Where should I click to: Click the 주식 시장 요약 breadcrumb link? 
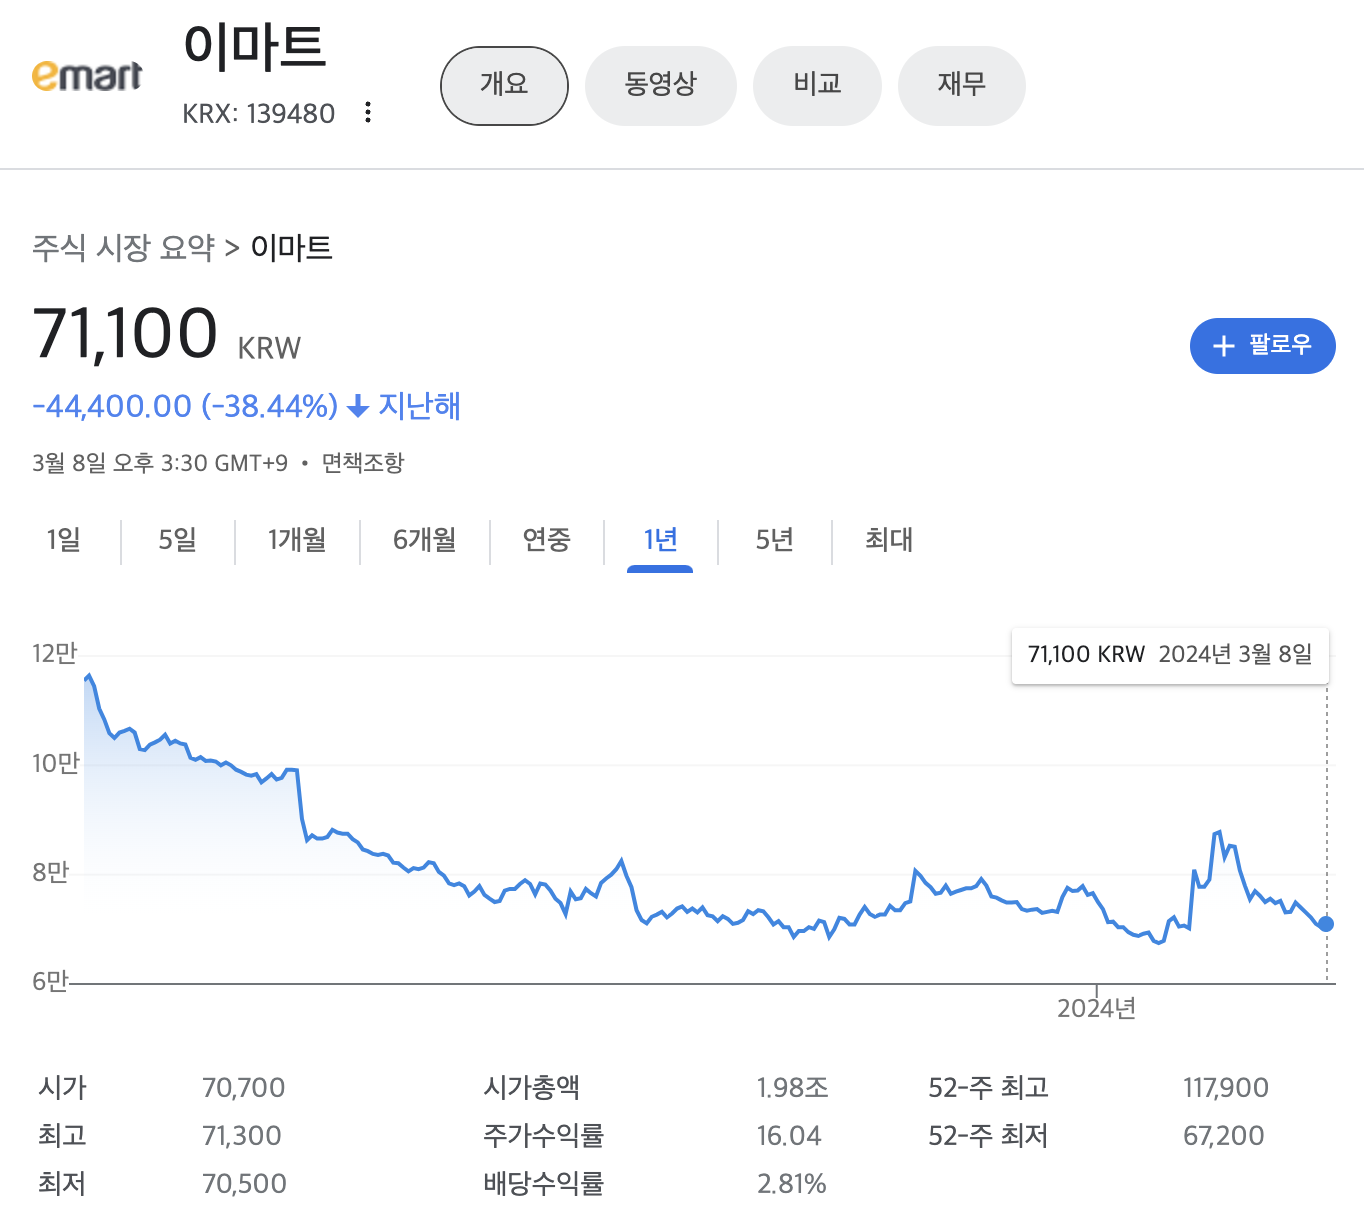click(124, 247)
